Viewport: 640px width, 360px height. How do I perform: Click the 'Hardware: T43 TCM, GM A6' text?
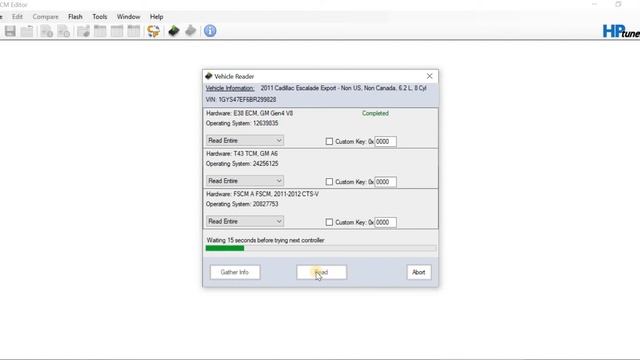tap(242, 154)
